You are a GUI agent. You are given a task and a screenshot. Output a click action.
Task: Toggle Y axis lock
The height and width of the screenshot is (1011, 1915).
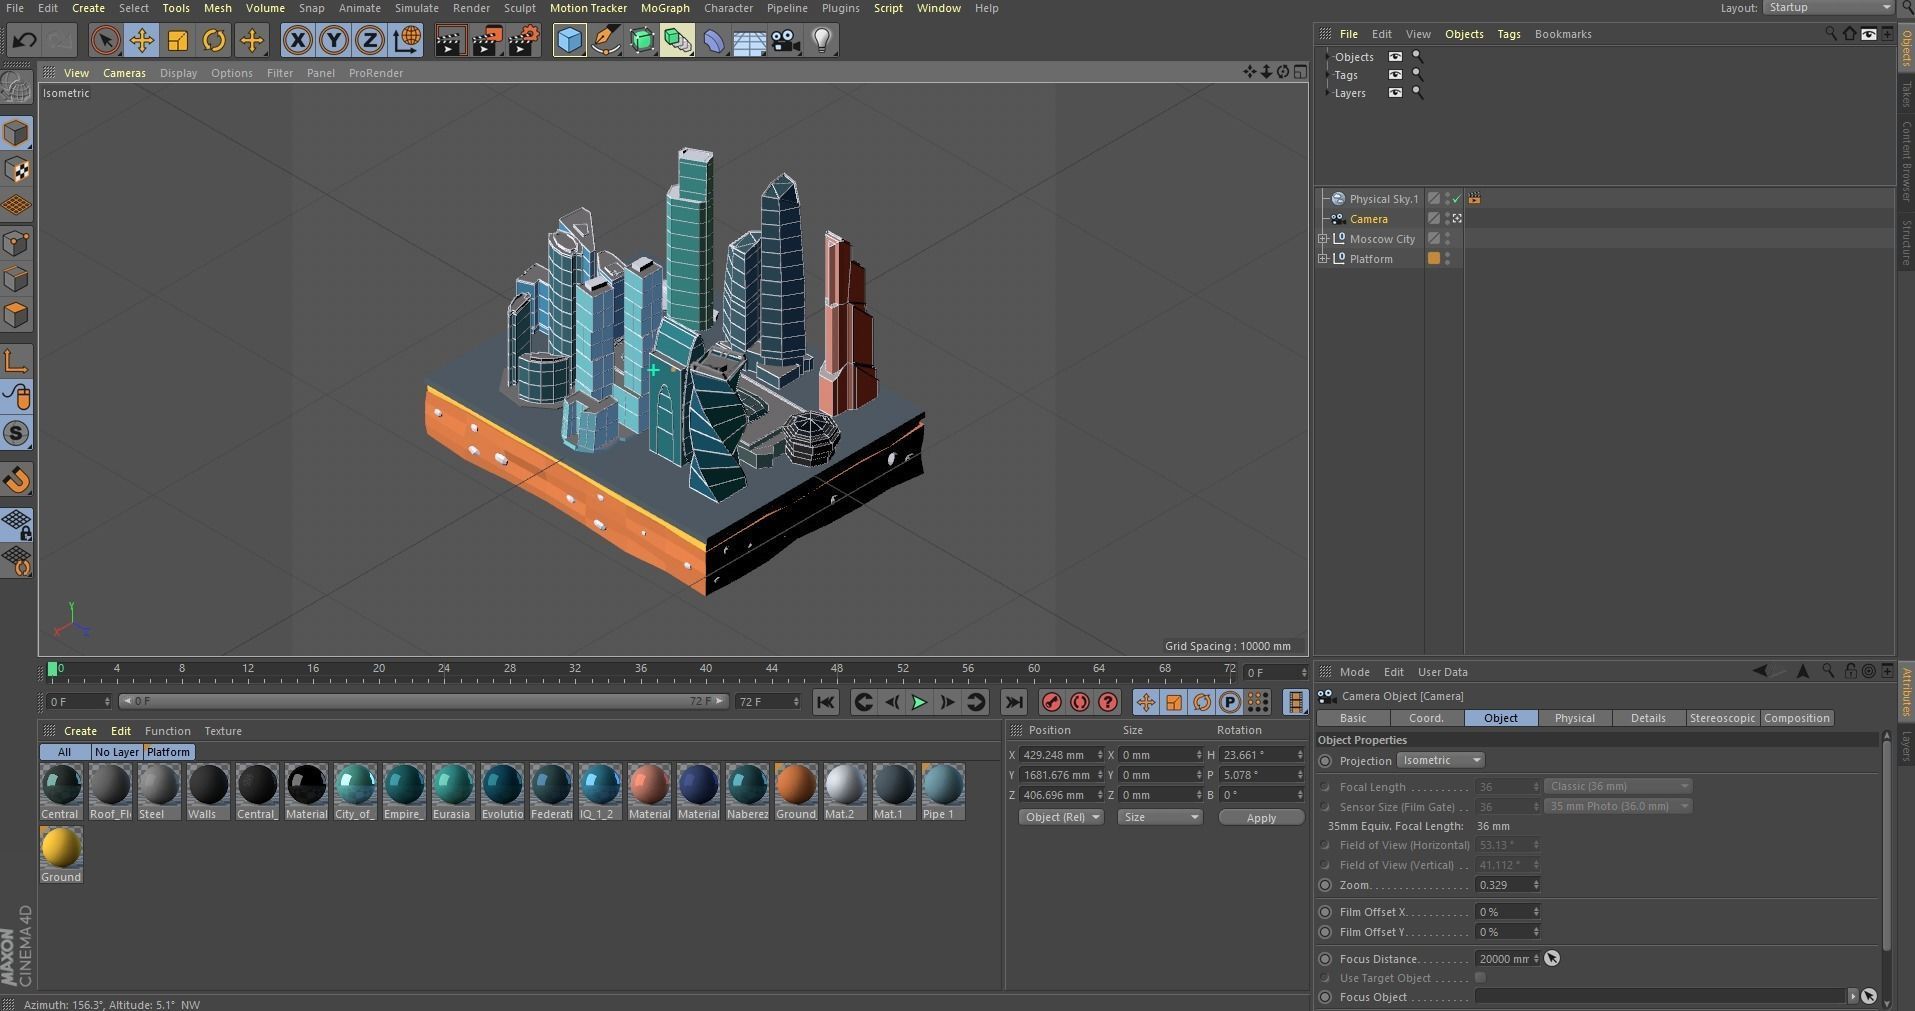pos(333,41)
